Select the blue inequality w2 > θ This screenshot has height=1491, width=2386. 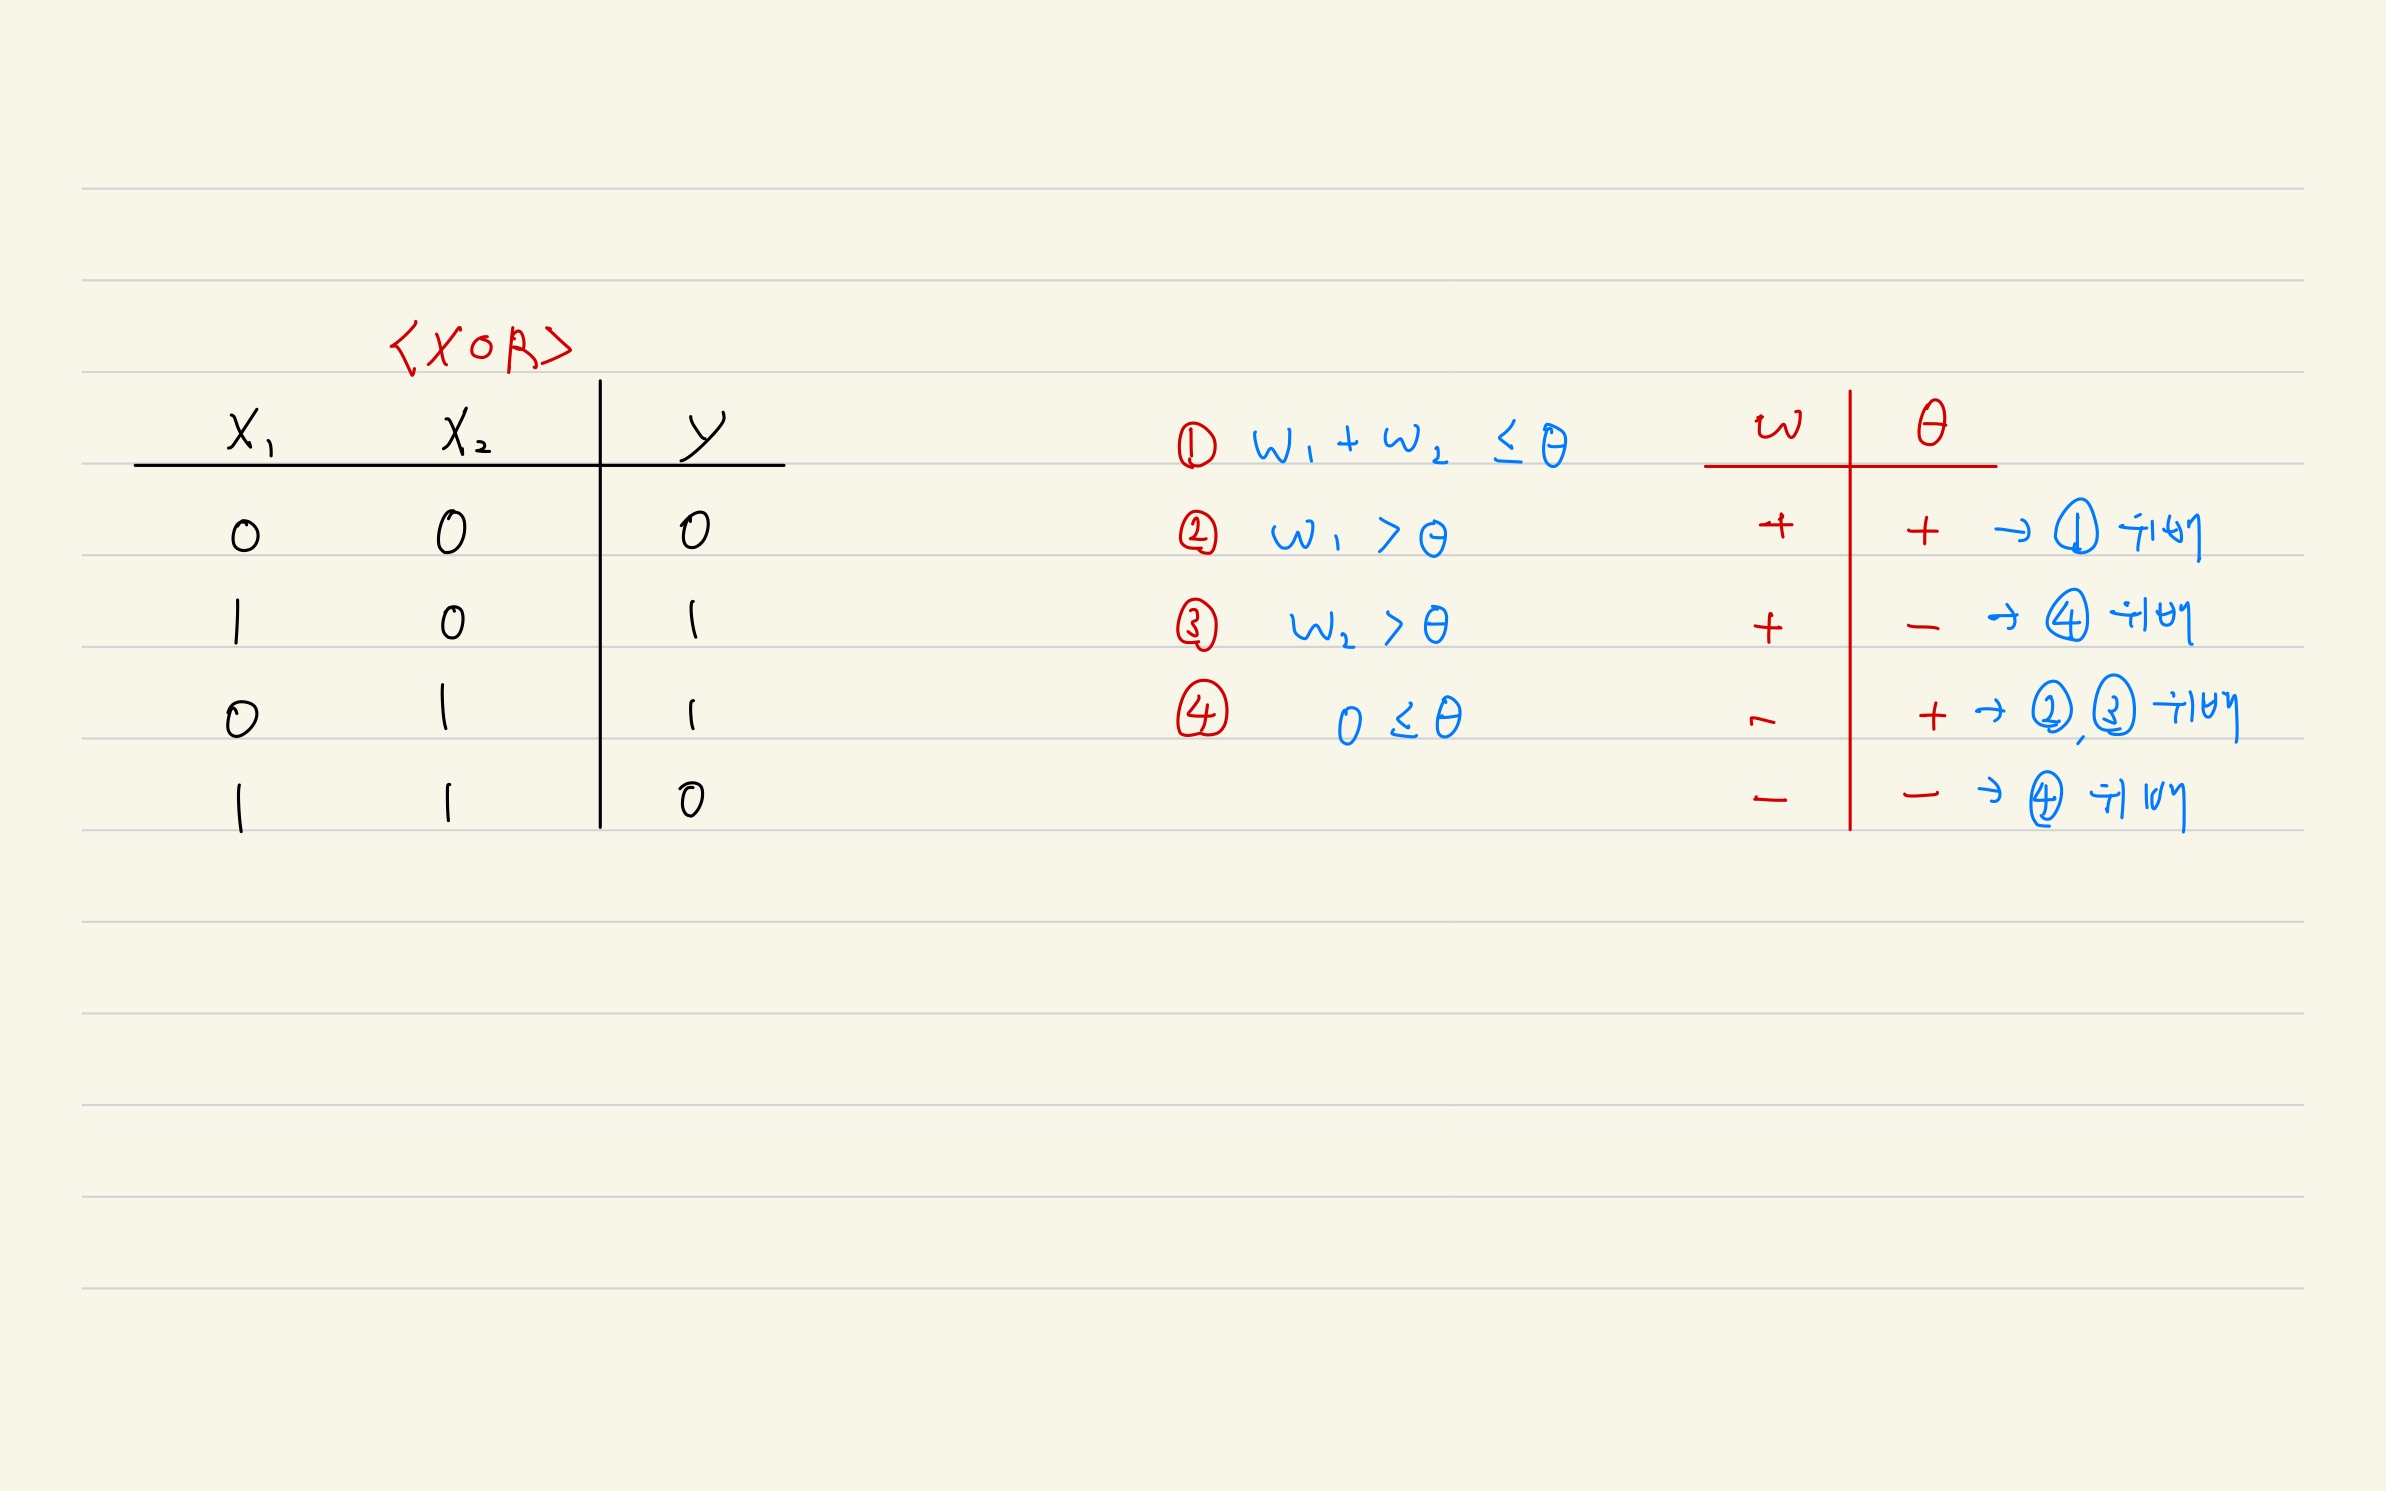1369,627
